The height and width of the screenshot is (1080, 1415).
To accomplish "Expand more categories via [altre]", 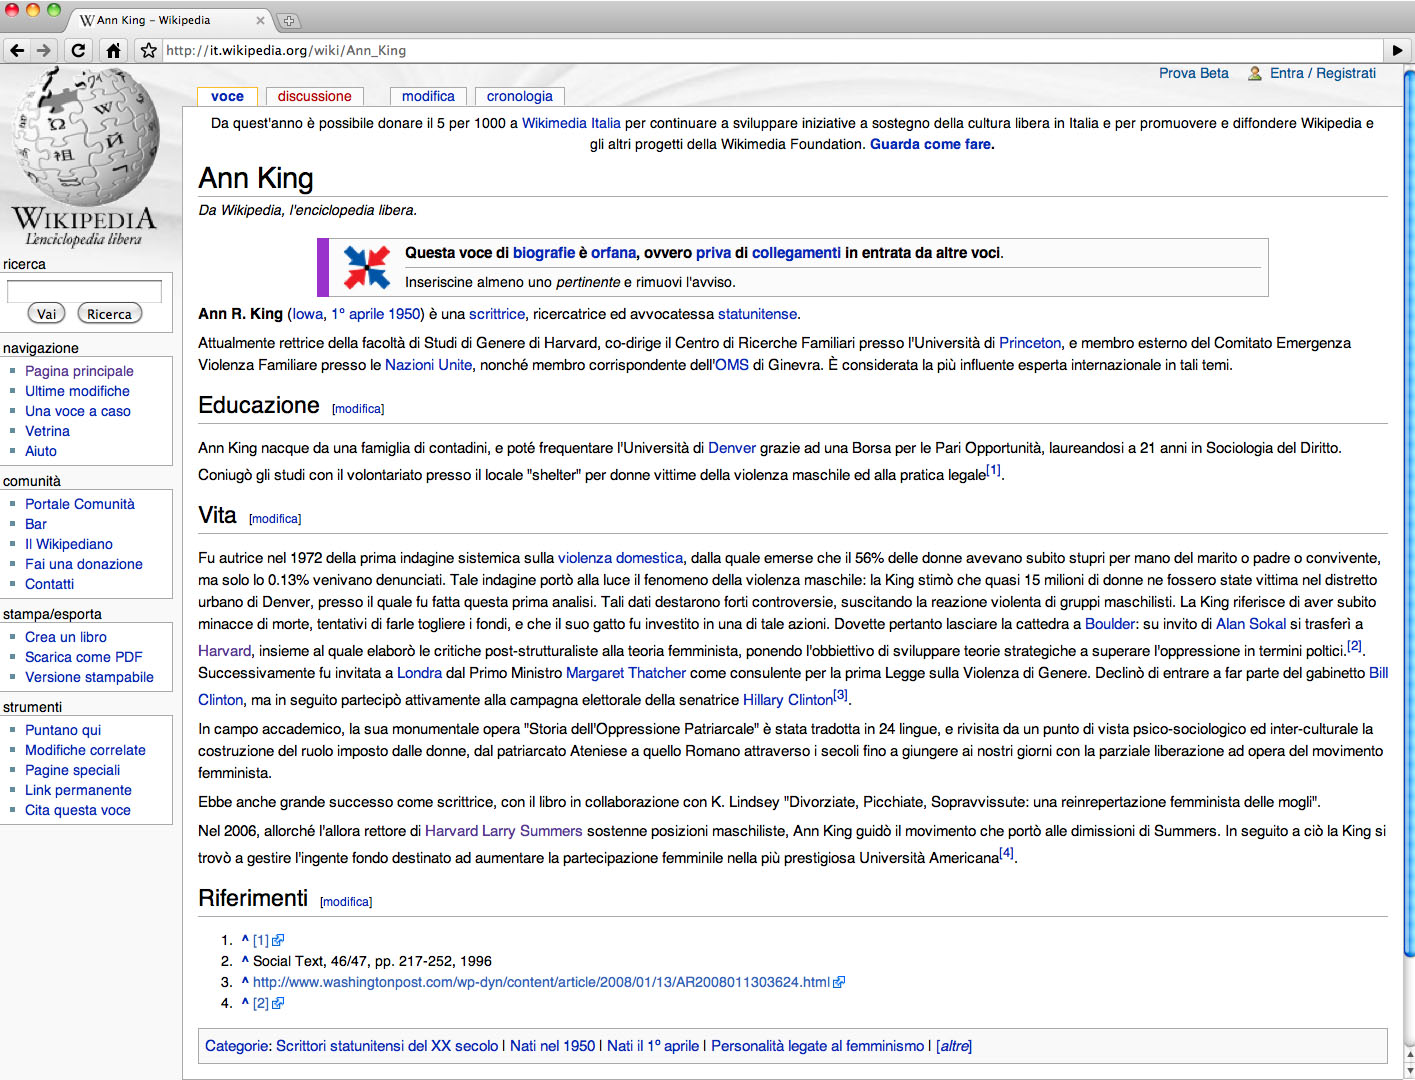I will pos(954,1046).
